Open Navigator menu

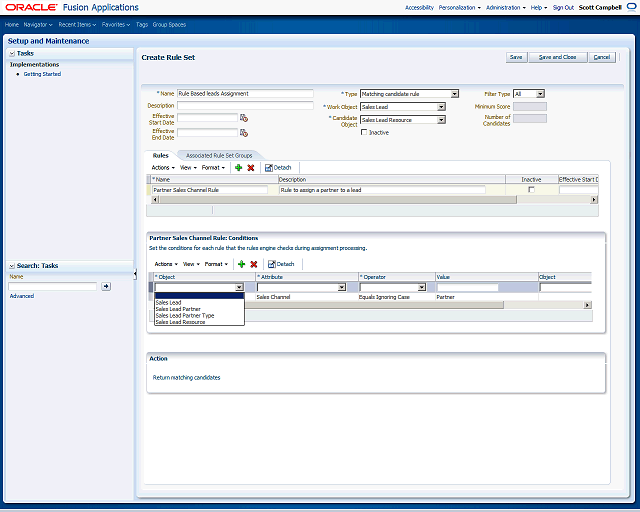(38, 24)
